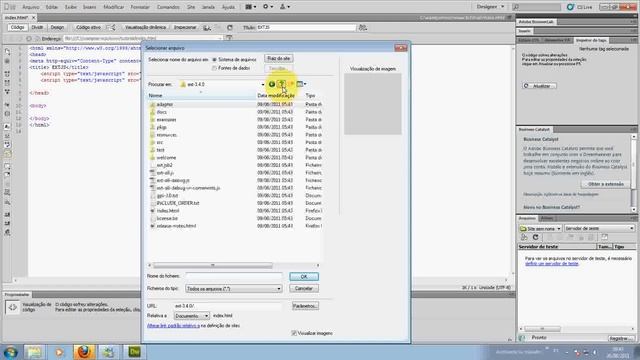Image resolution: width=640 pixels, height=360 pixels.
Task: Open the Servidor de teste dropdown
Action: 599,229
